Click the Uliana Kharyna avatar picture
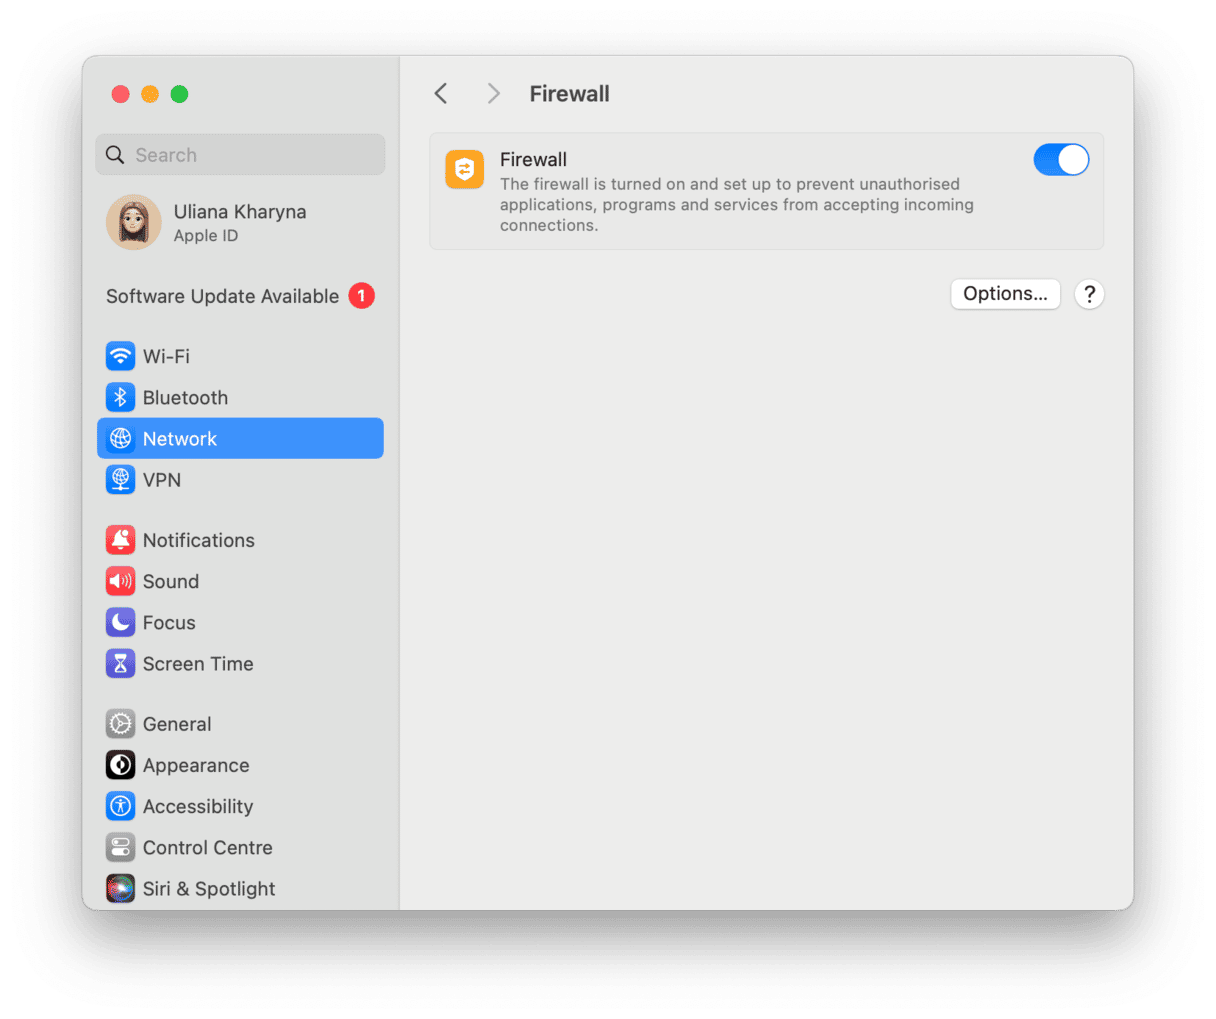The height and width of the screenshot is (1019, 1216). point(134,222)
